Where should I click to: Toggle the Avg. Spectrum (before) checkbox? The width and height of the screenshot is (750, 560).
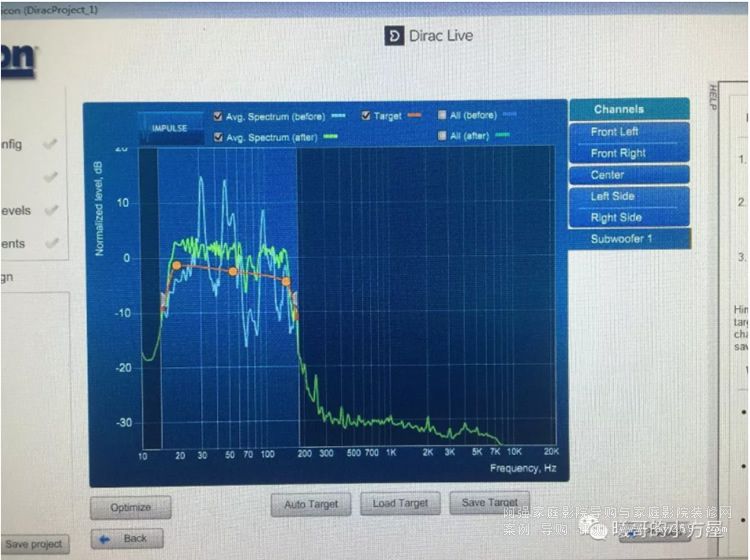click(218, 116)
